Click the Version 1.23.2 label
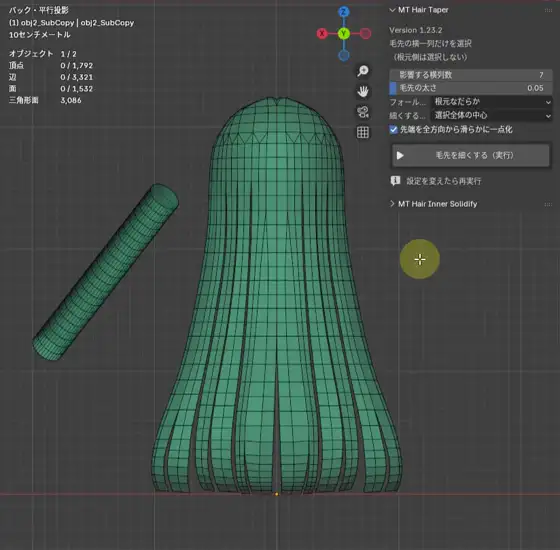 coord(415,30)
